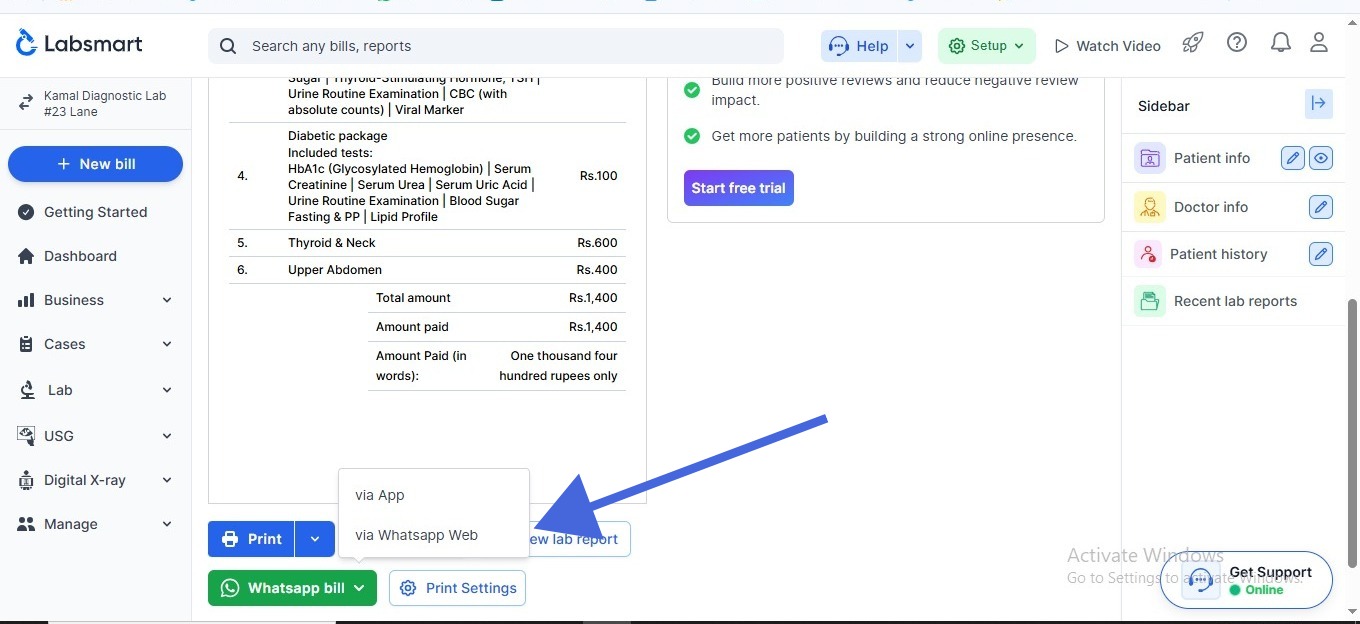Click the Labsmart logo

[79, 44]
